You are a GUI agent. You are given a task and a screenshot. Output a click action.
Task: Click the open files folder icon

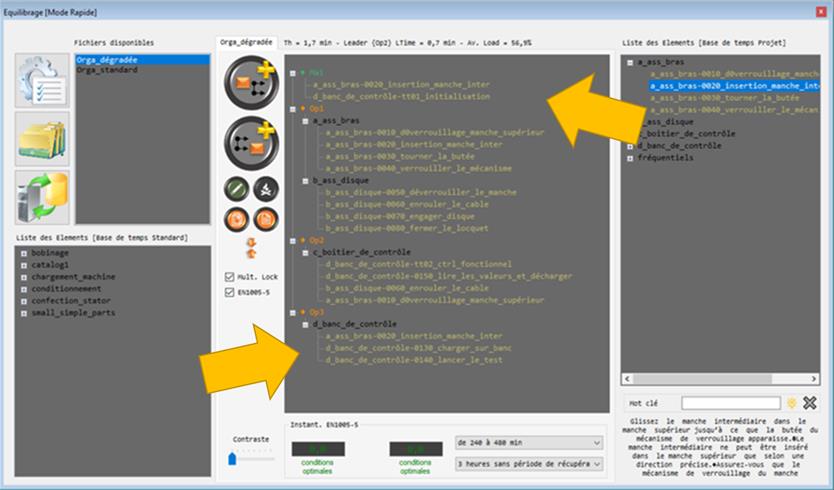tap(43, 139)
